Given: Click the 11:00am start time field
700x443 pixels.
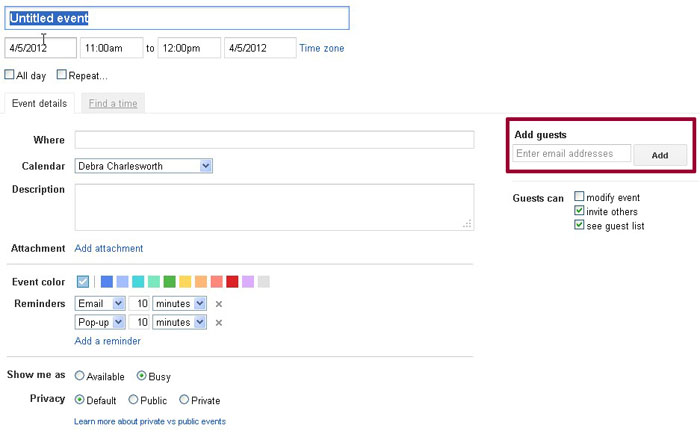Looking at the screenshot, I should coord(112,48).
